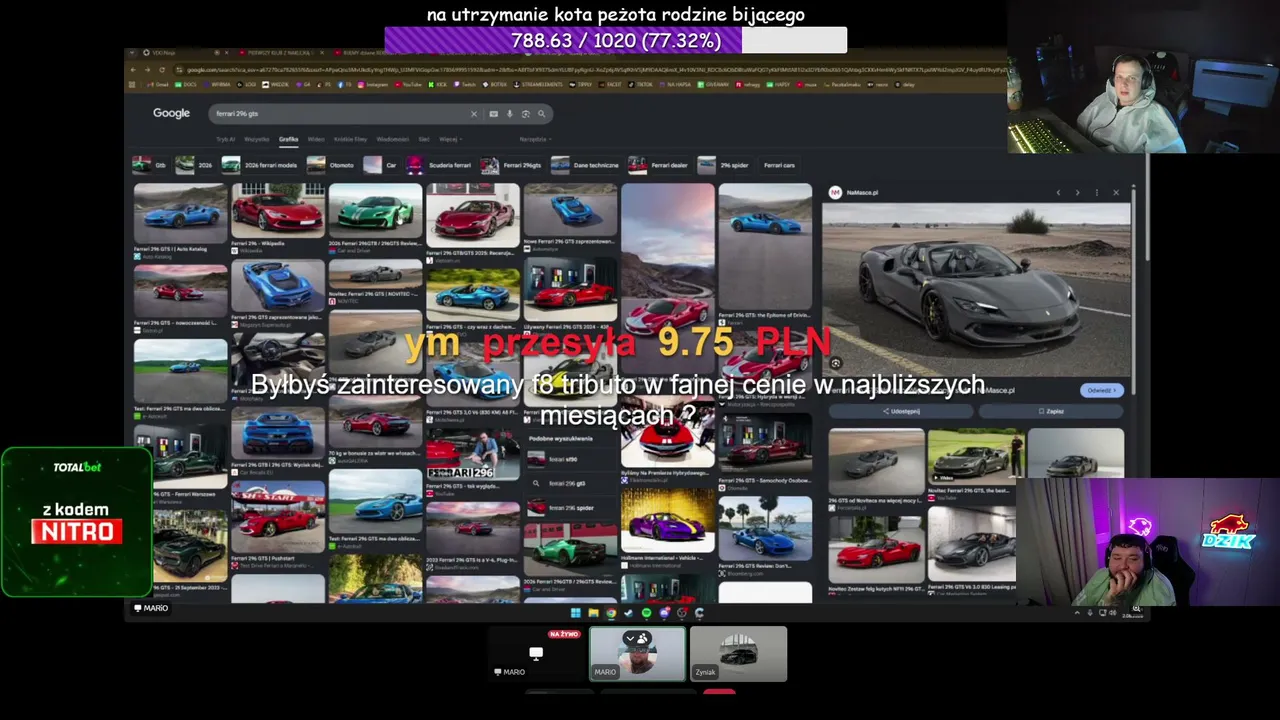Screen dimensions: 1280x720
Task: Close the NaMasce.pl image preview
Action: pos(1116,192)
